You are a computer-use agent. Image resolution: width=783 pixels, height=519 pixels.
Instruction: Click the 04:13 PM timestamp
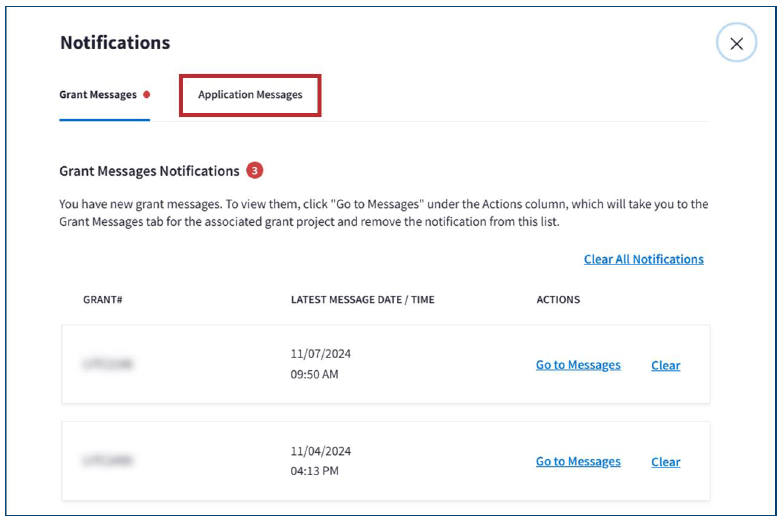pyautogui.click(x=314, y=471)
